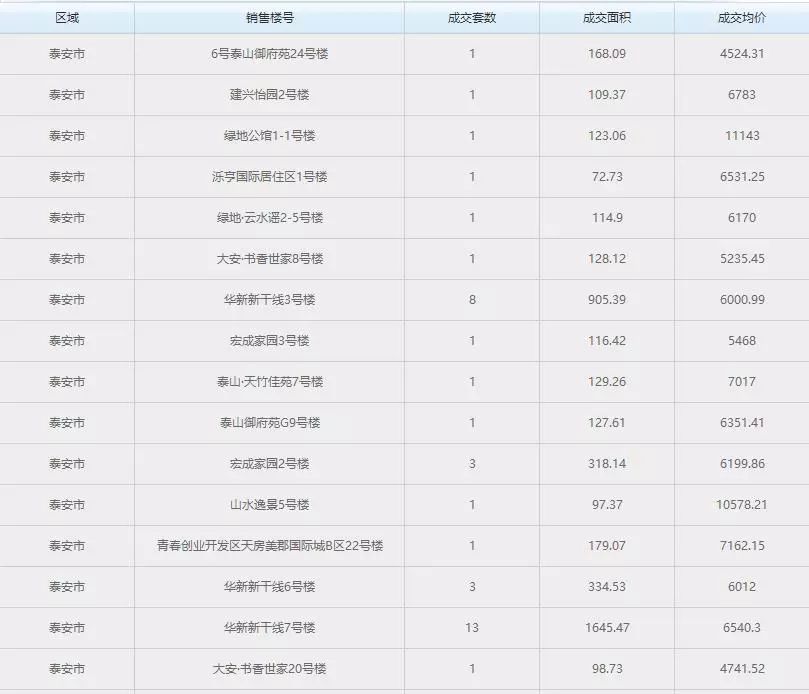
Task: Click area value 127.61
Action: click(607, 423)
